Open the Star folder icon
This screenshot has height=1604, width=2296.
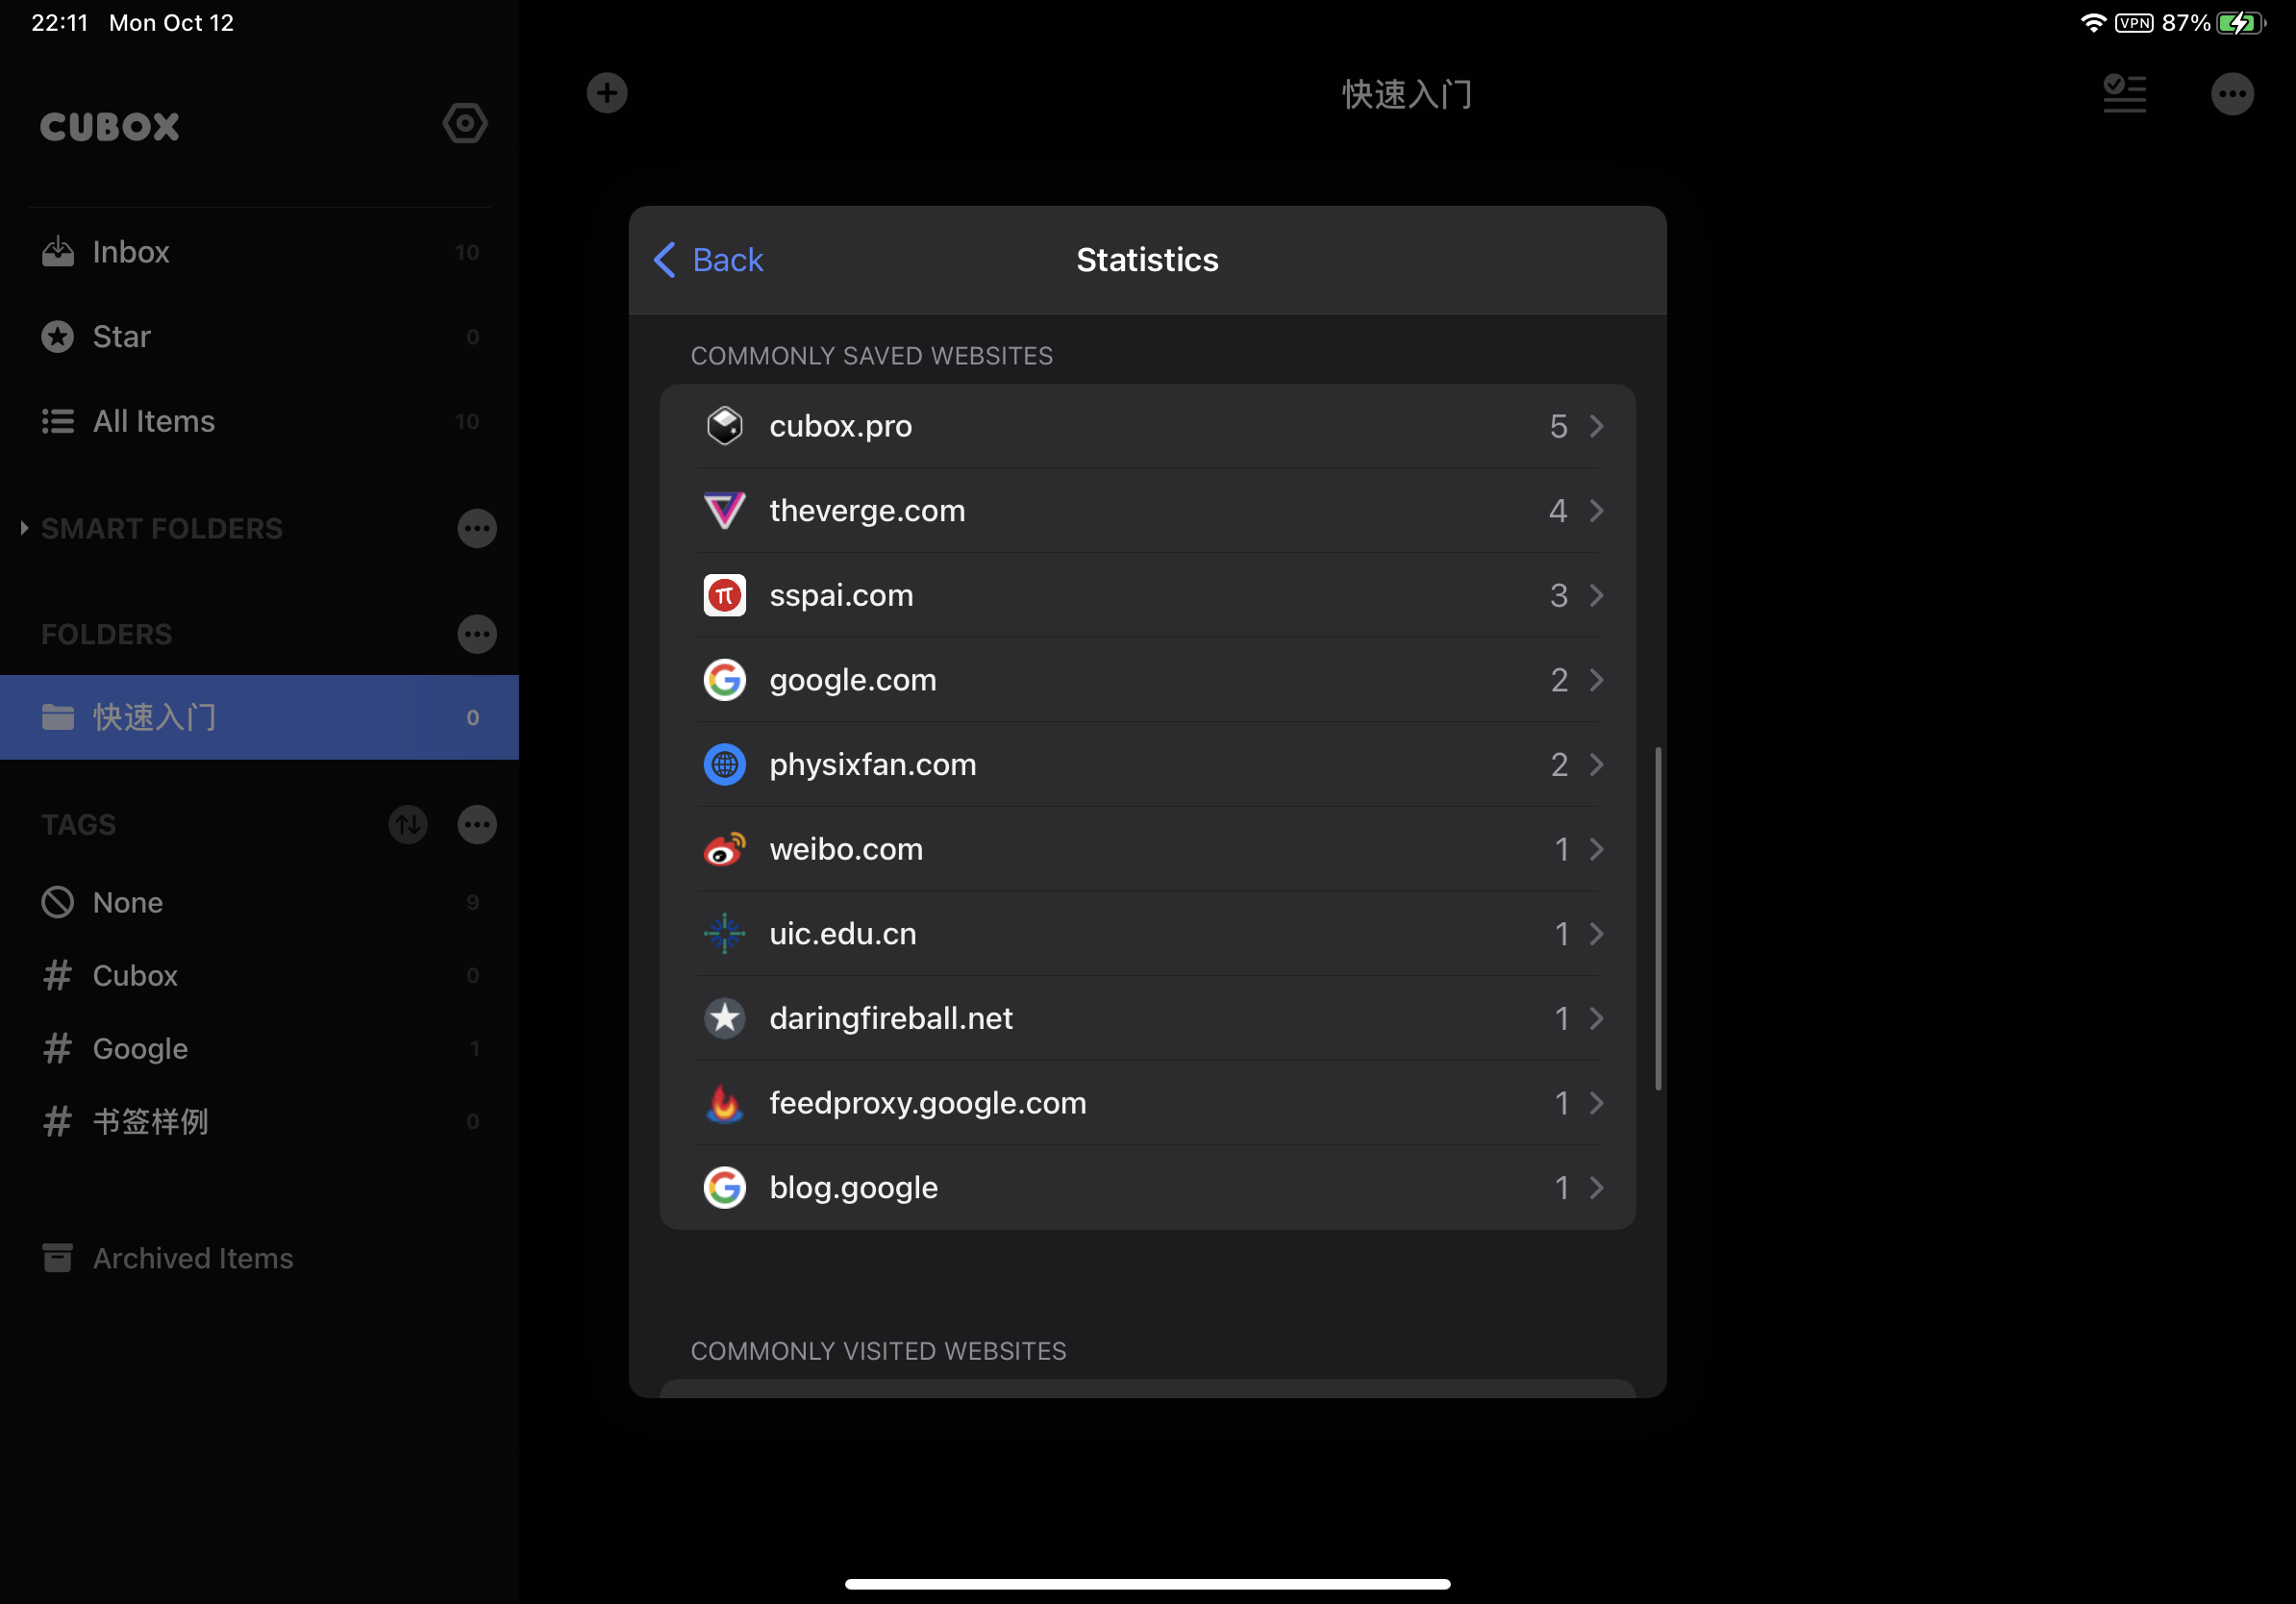[58, 337]
